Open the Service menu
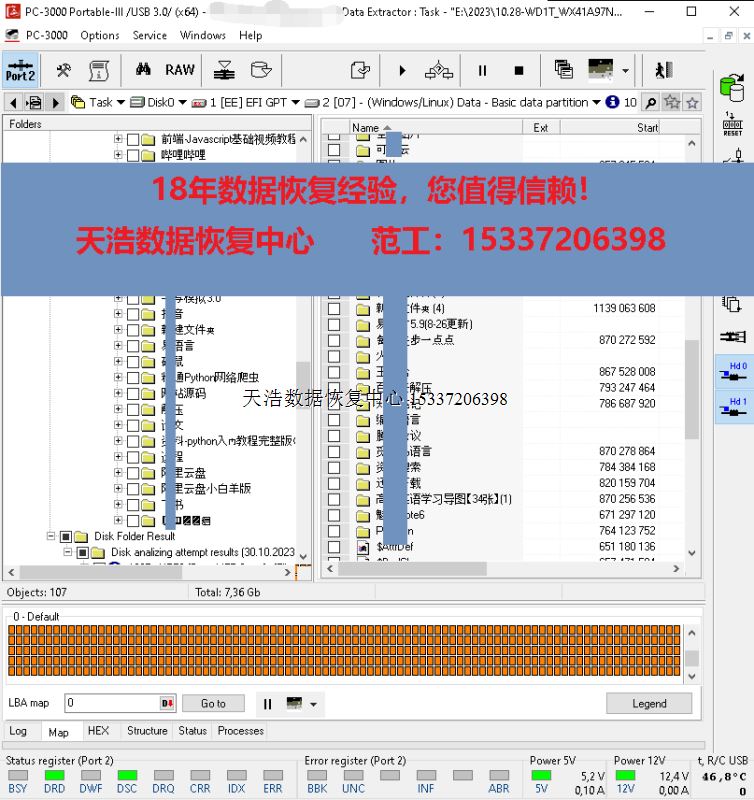 150,35
